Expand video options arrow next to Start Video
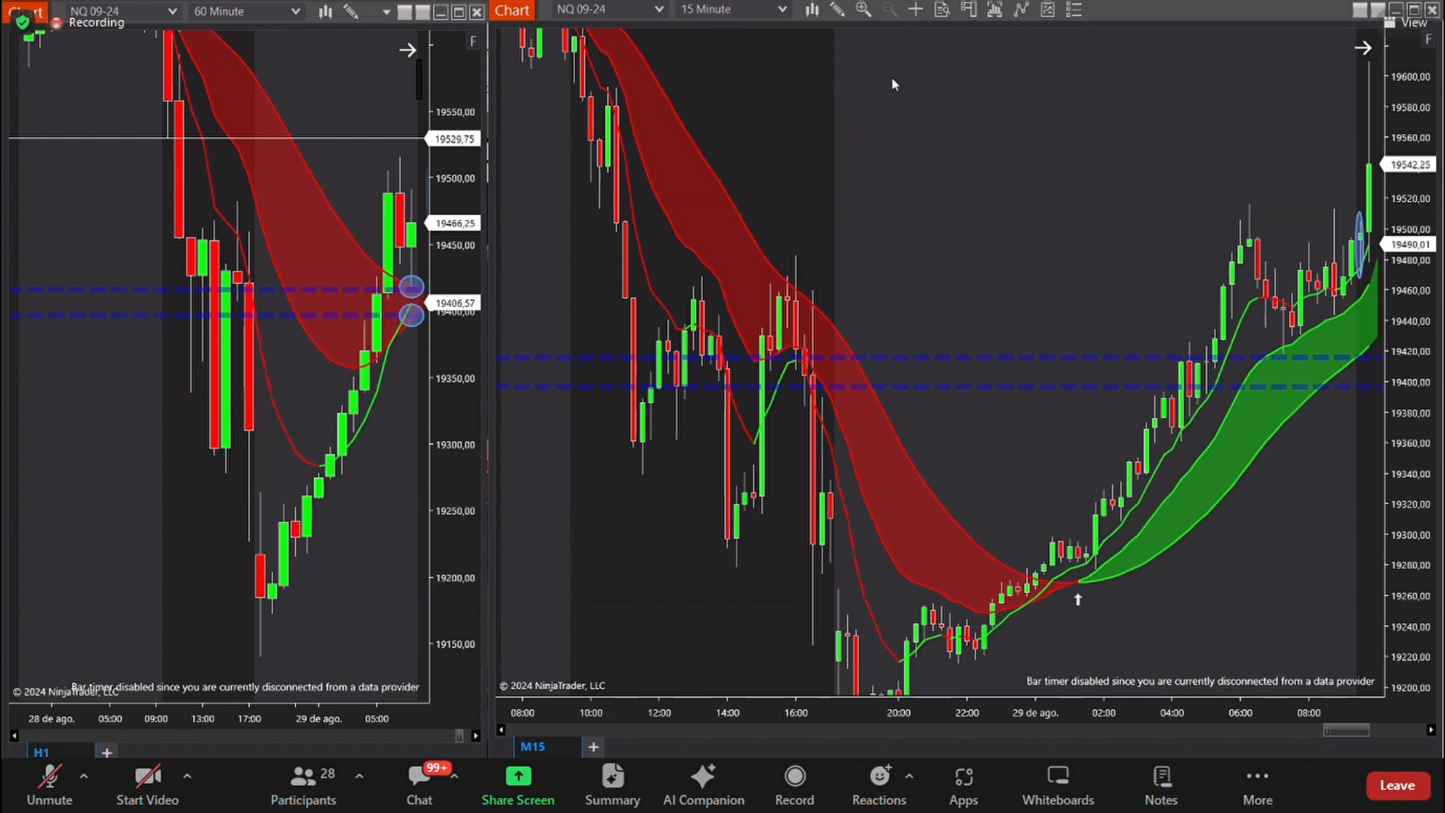Viewport: 1445px width, 813px height. 187,776
